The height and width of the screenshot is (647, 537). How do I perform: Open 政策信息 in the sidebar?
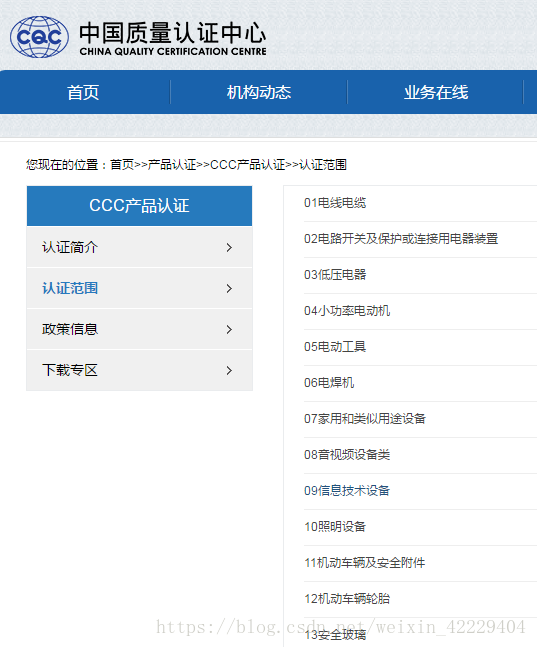tap(140, 329)
